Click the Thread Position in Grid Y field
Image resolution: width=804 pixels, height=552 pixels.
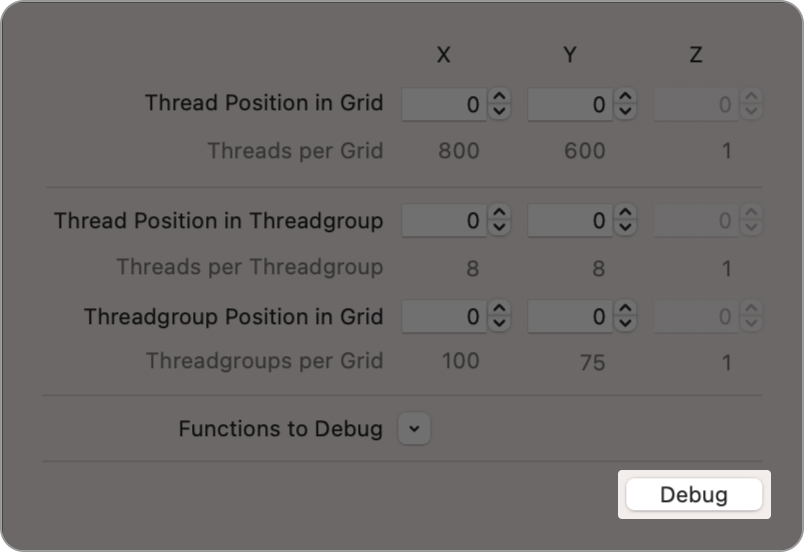(x=569, y=104)
